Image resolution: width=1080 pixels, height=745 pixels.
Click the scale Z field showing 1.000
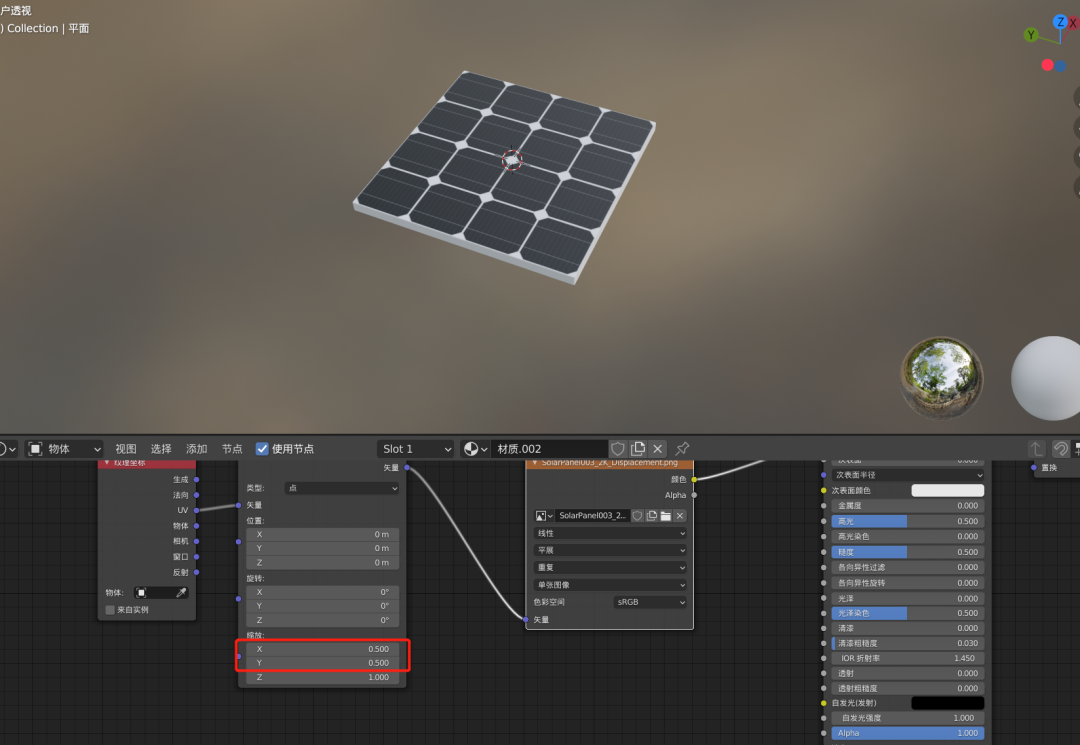[x=322, y=678]
